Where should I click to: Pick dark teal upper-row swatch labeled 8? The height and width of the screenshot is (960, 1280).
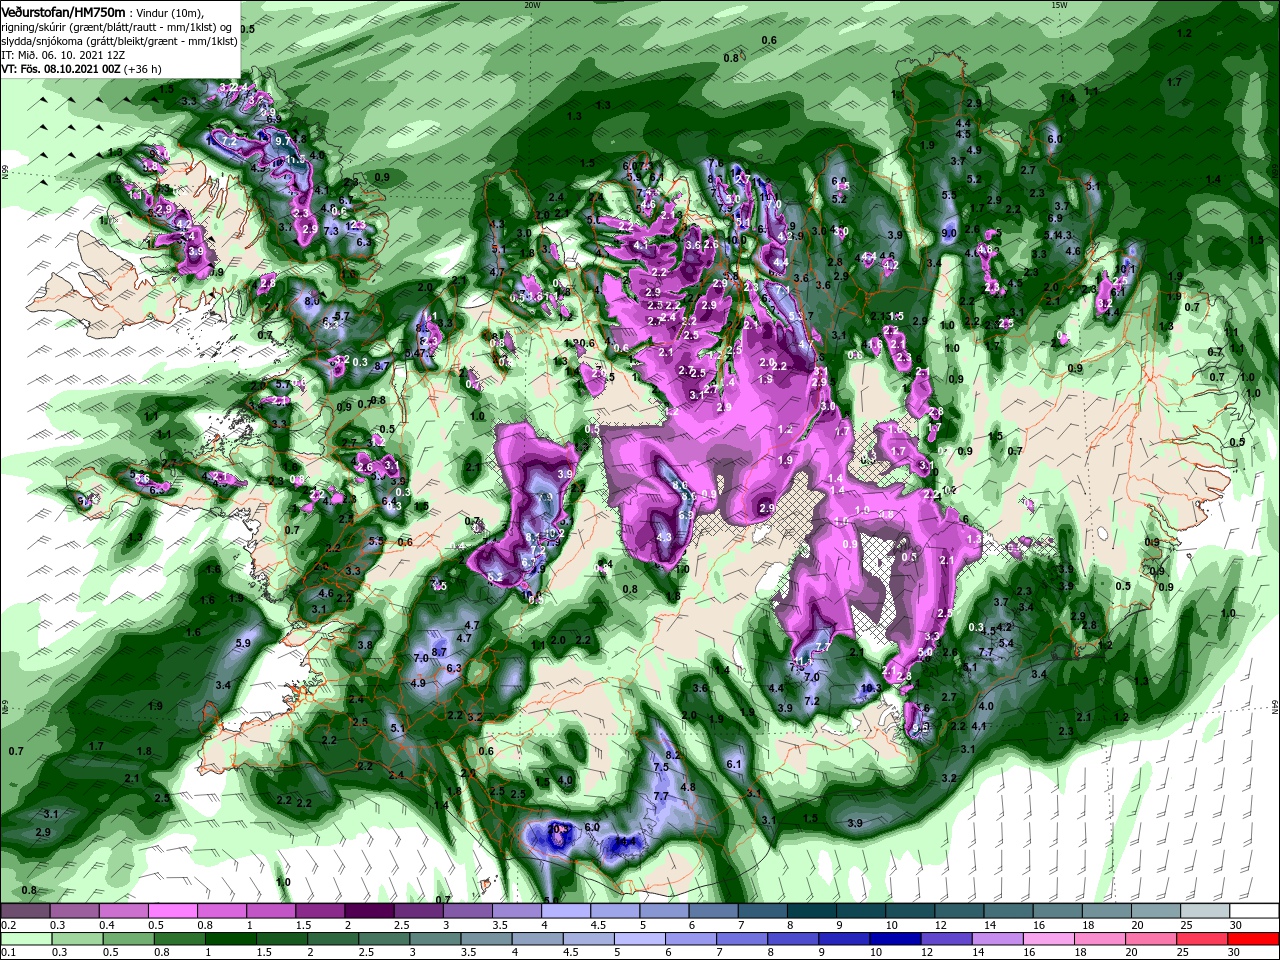click(811, 911)
